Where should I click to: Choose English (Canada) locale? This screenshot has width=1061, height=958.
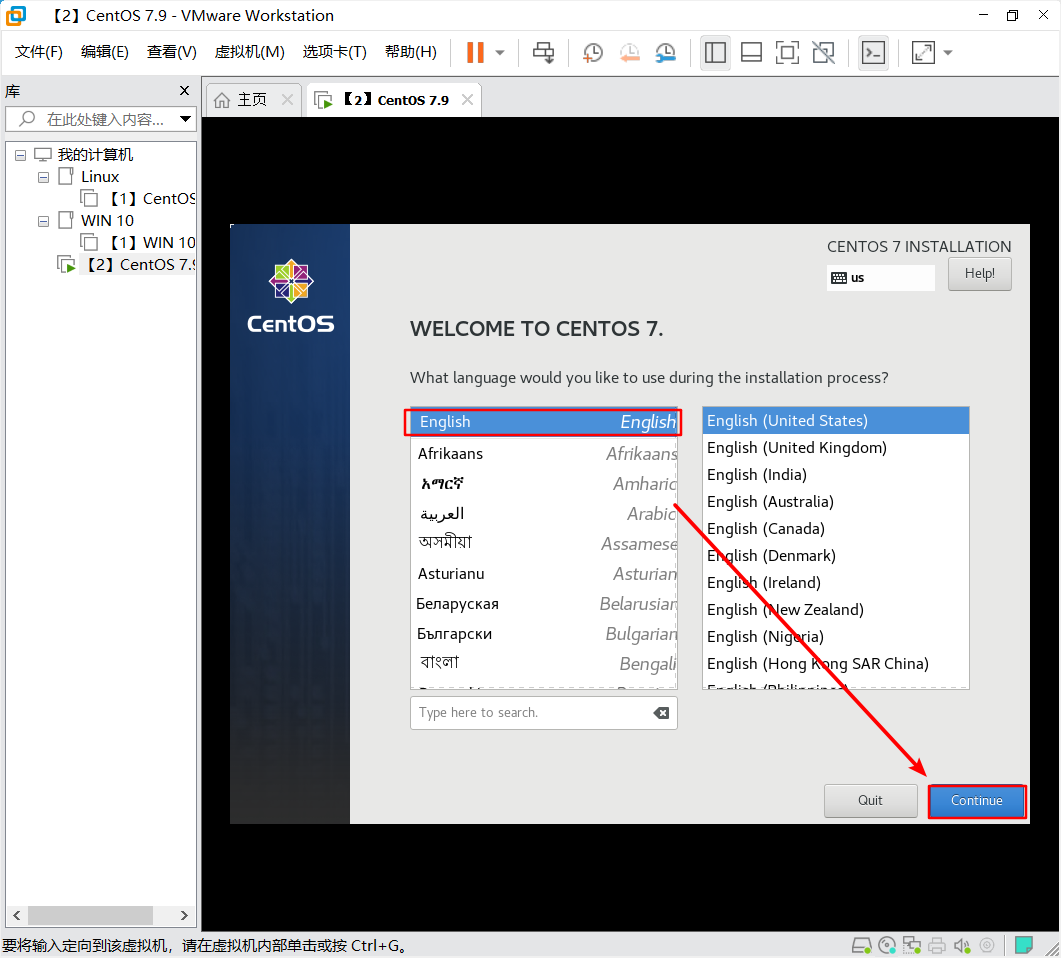pos(836,529)
